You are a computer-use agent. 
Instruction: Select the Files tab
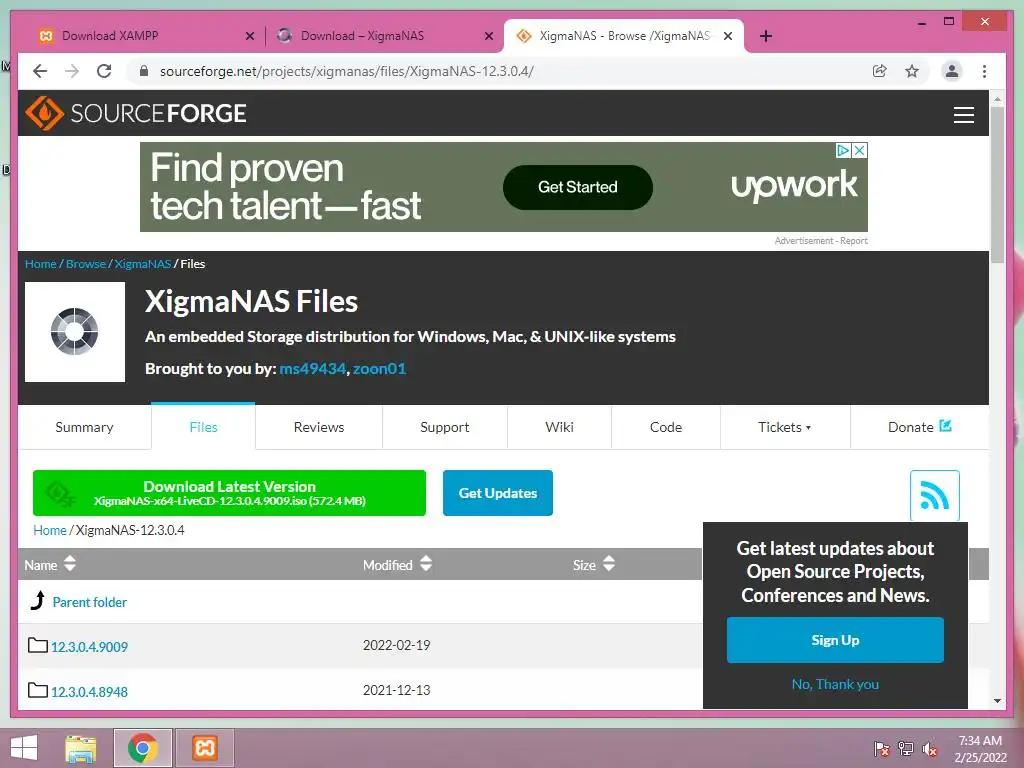(x=203, y=427)
